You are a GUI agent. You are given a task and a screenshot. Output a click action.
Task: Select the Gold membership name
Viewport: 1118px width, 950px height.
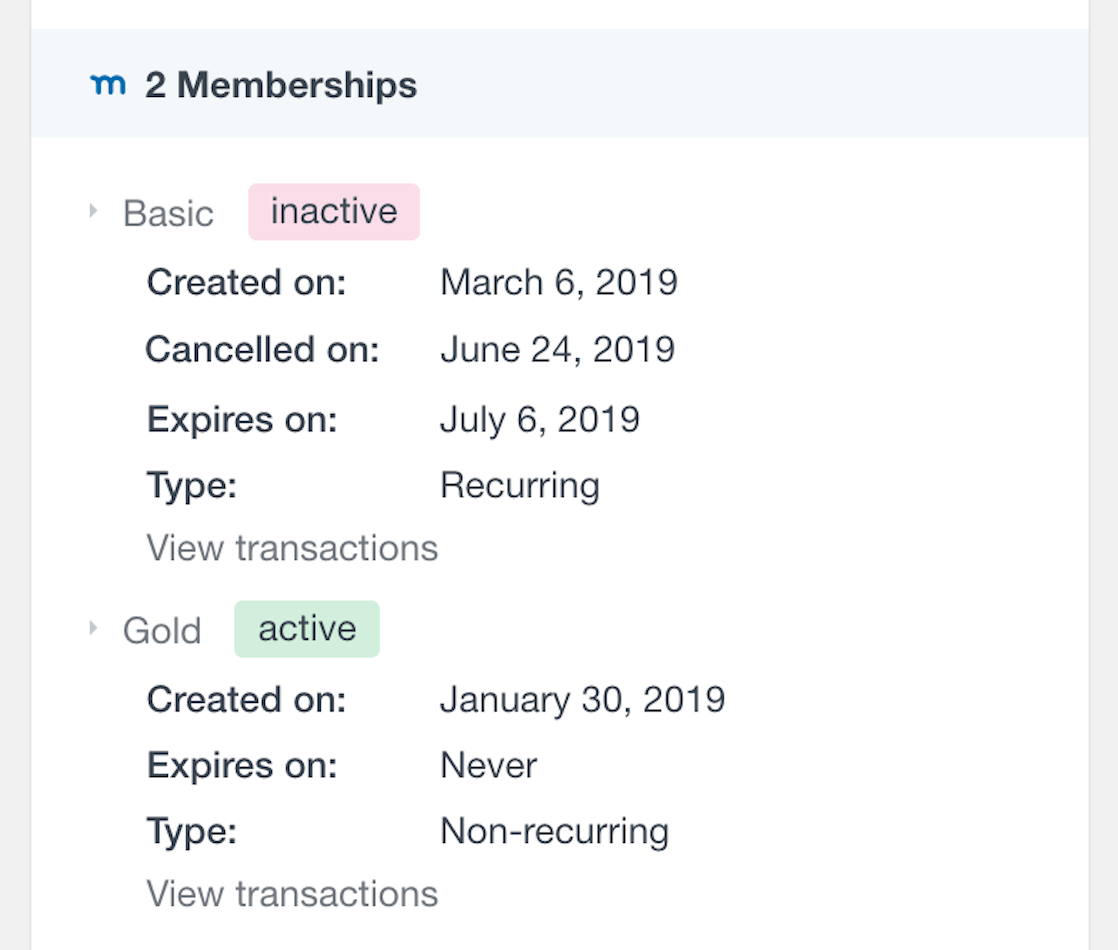(161, 629)
